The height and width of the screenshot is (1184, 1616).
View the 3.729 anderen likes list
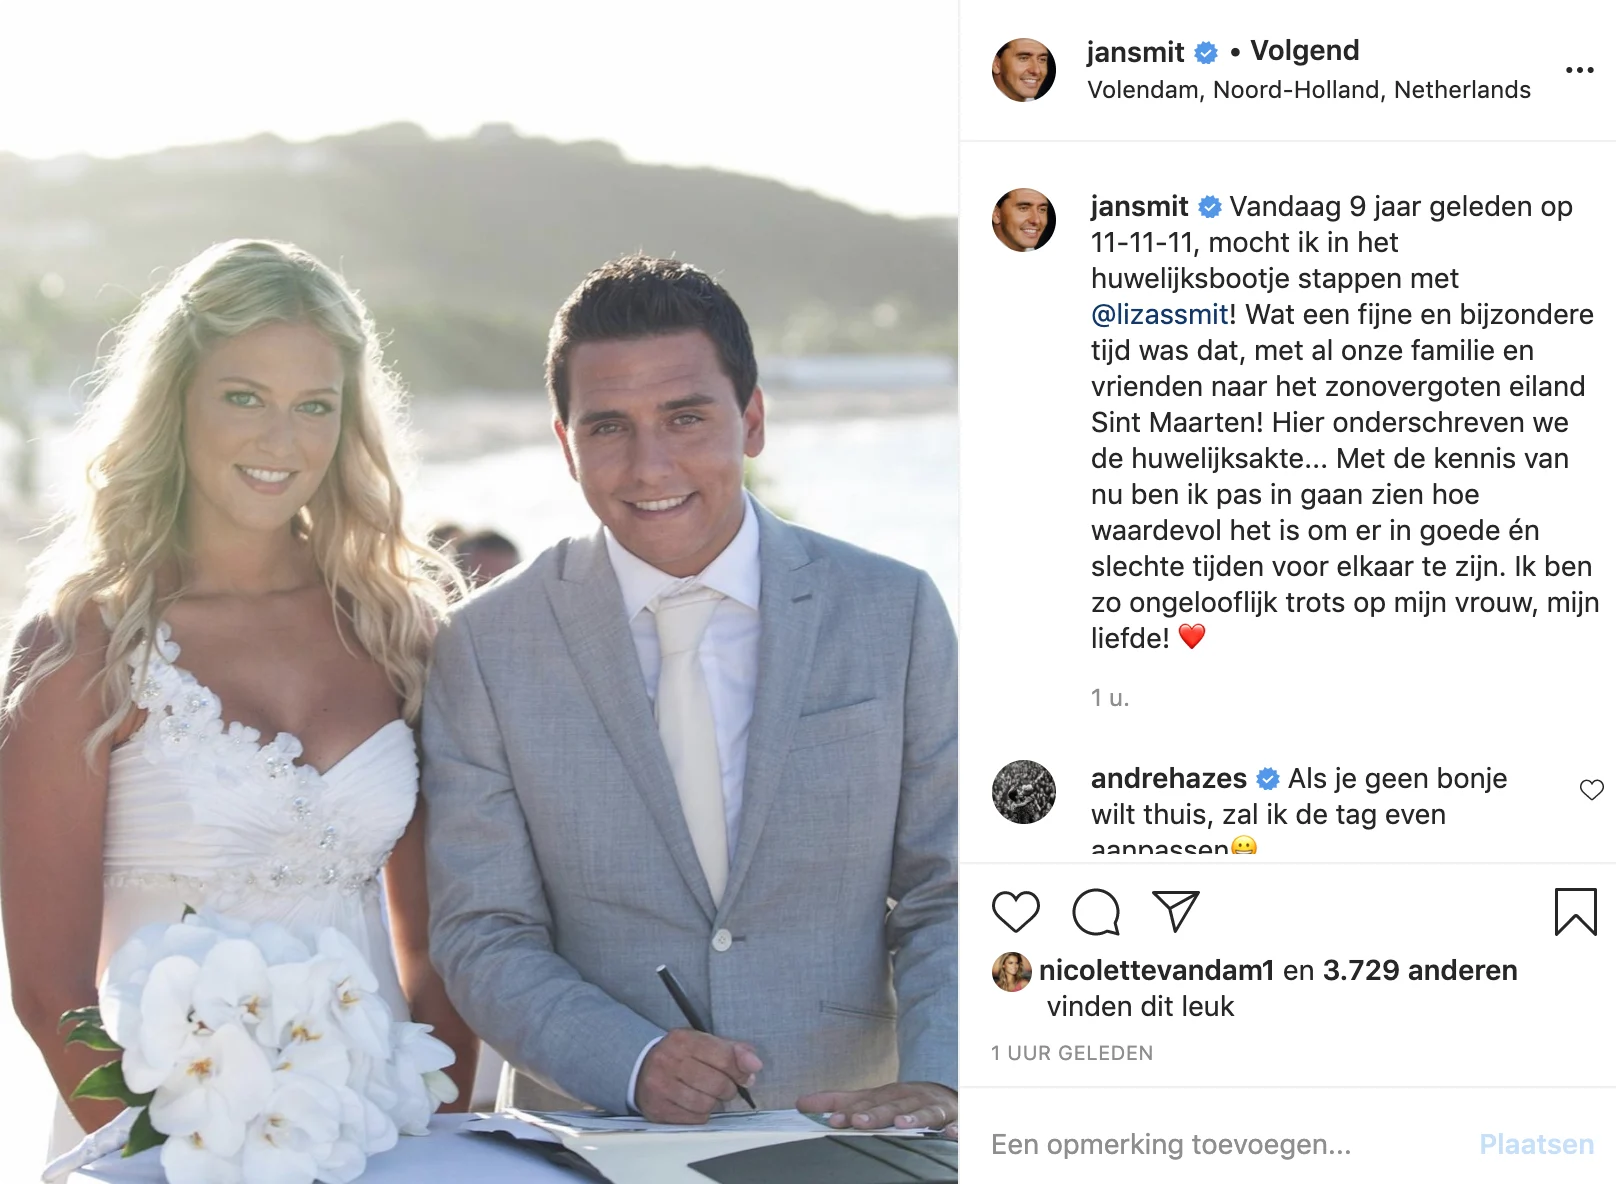click(1420, 971)
